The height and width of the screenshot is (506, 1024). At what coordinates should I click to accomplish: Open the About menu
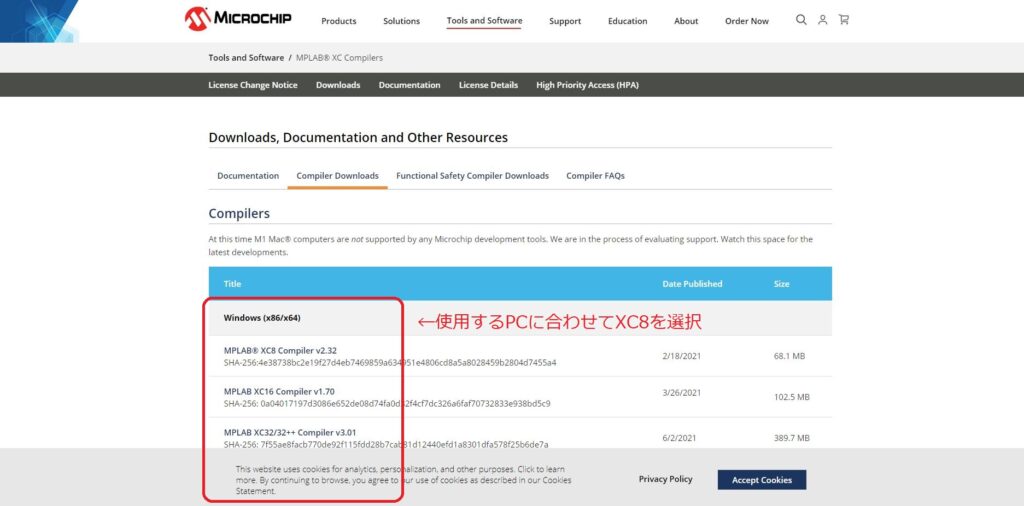(x=686, y=21)
